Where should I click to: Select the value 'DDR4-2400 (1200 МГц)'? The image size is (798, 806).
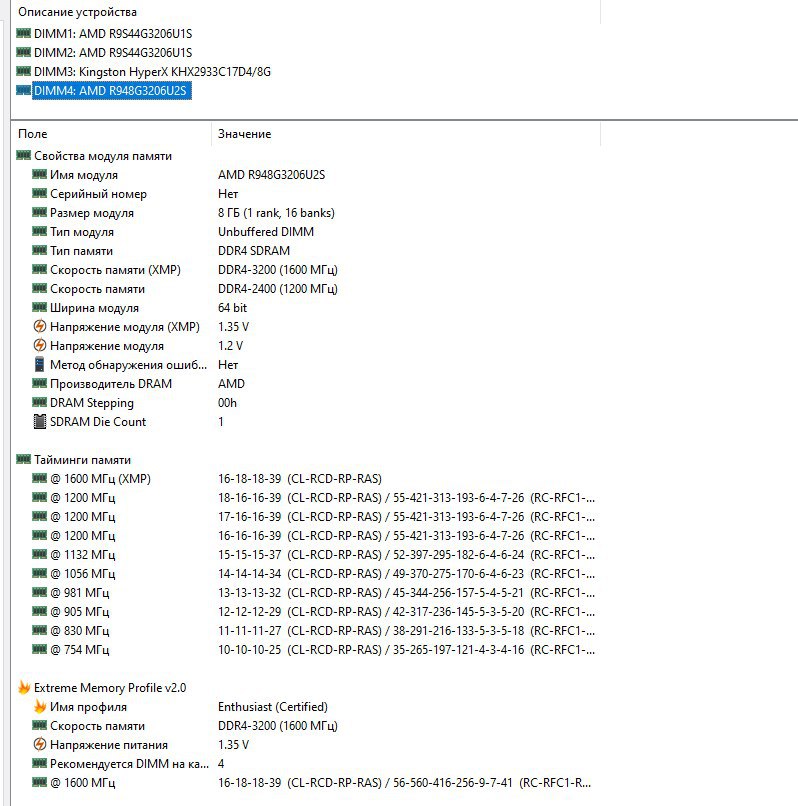pyautogui.click(x=278, y=289)
